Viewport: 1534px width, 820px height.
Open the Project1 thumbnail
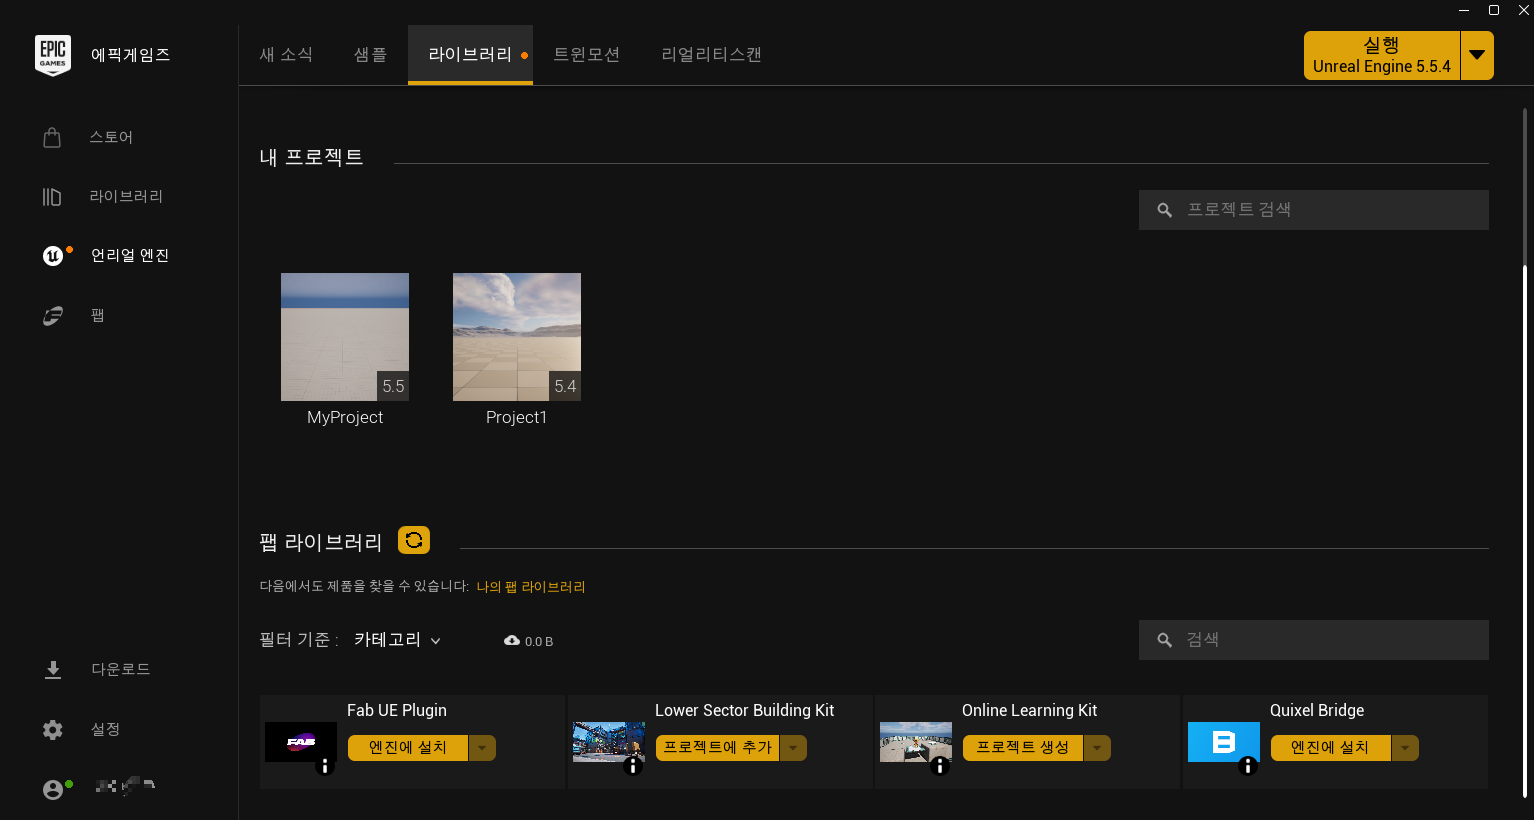[x=517, y=337]
